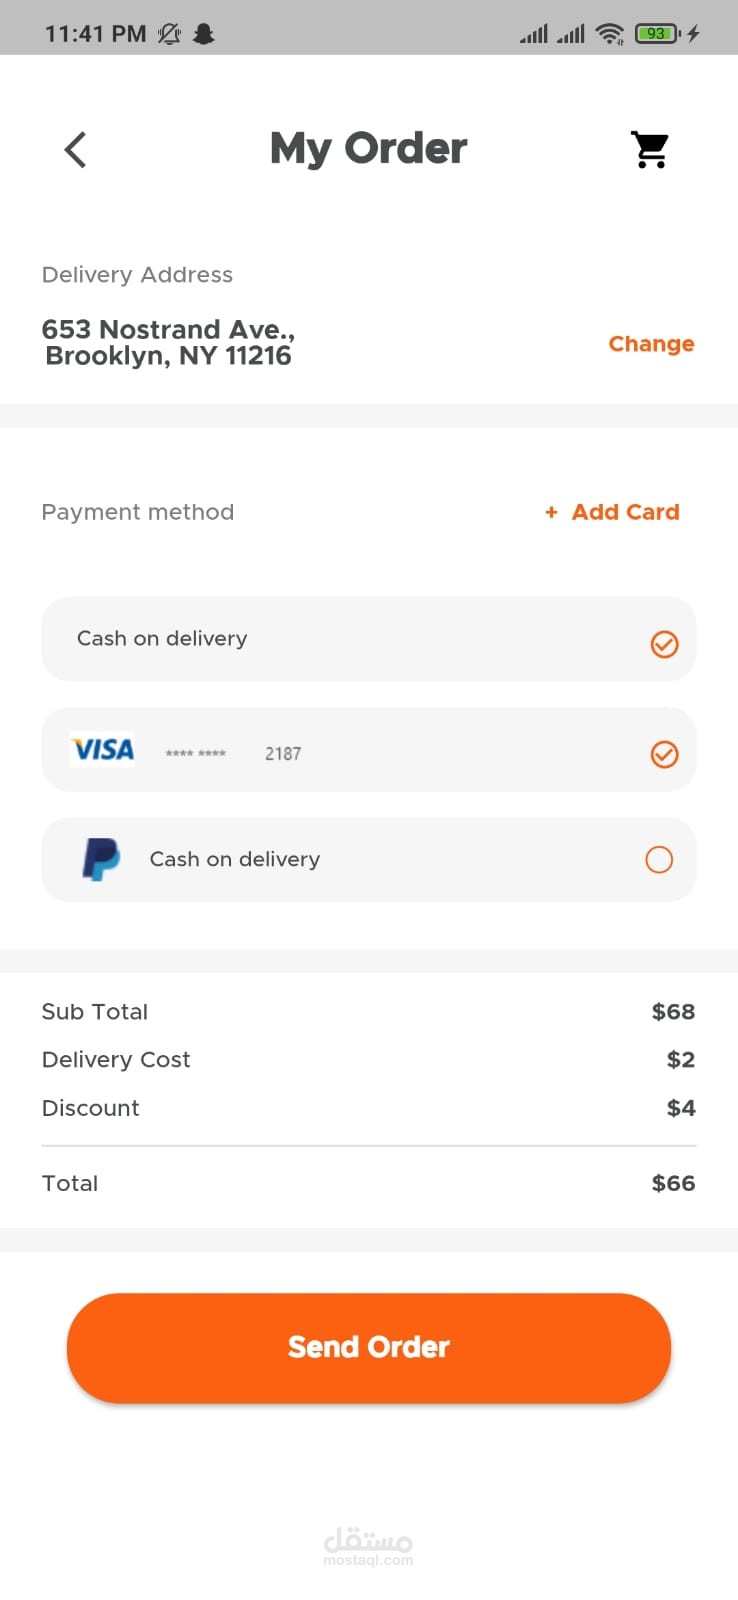Viewport: 738px width, 1600px height.
Task: Click Change next to the delivery address
Action: [x=651, y=344]
